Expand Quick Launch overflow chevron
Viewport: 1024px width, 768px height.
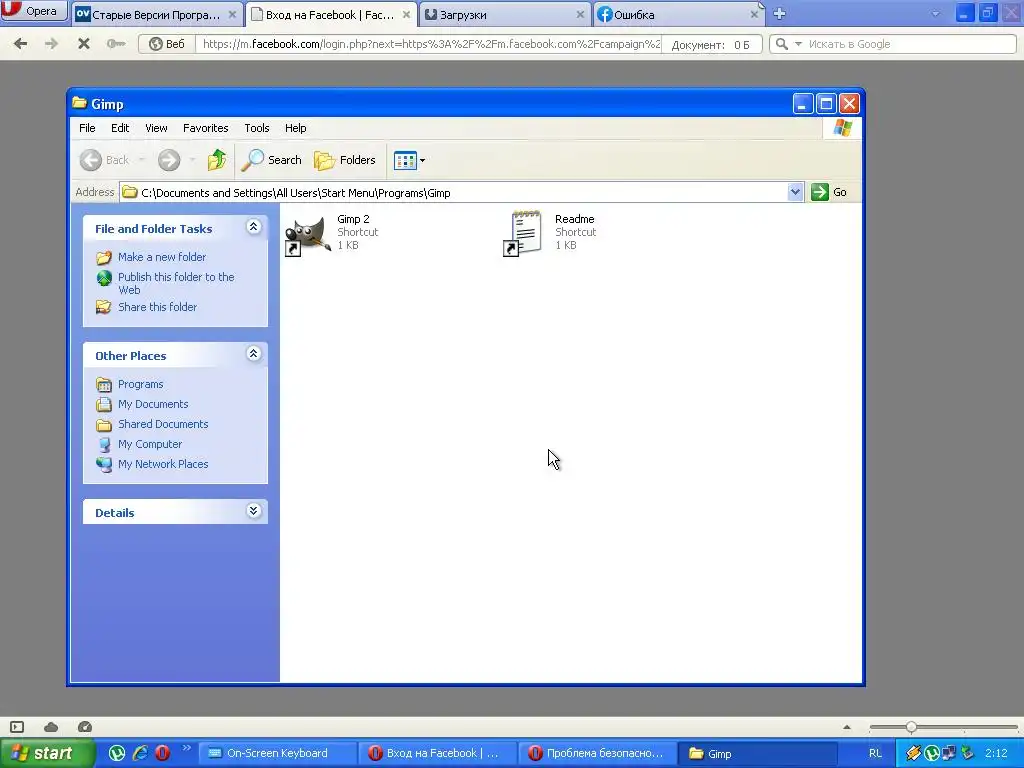[x=186, y=748]
